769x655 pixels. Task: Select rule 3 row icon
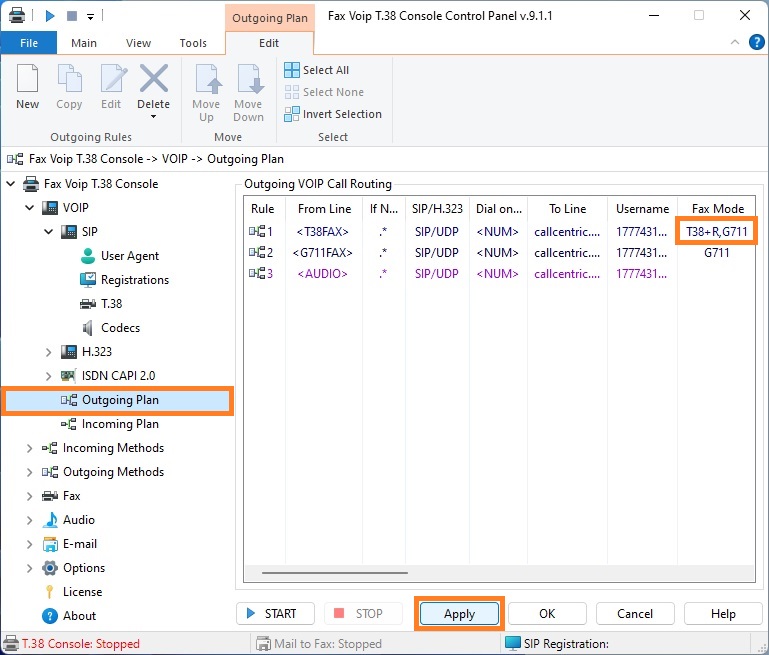(256, 274)
